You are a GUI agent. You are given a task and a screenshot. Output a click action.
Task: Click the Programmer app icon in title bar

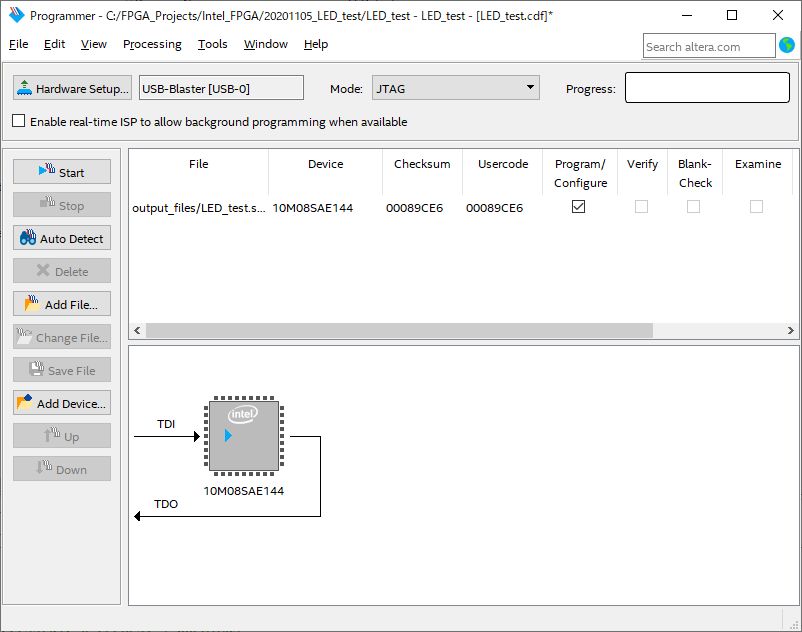click(16, 15)
